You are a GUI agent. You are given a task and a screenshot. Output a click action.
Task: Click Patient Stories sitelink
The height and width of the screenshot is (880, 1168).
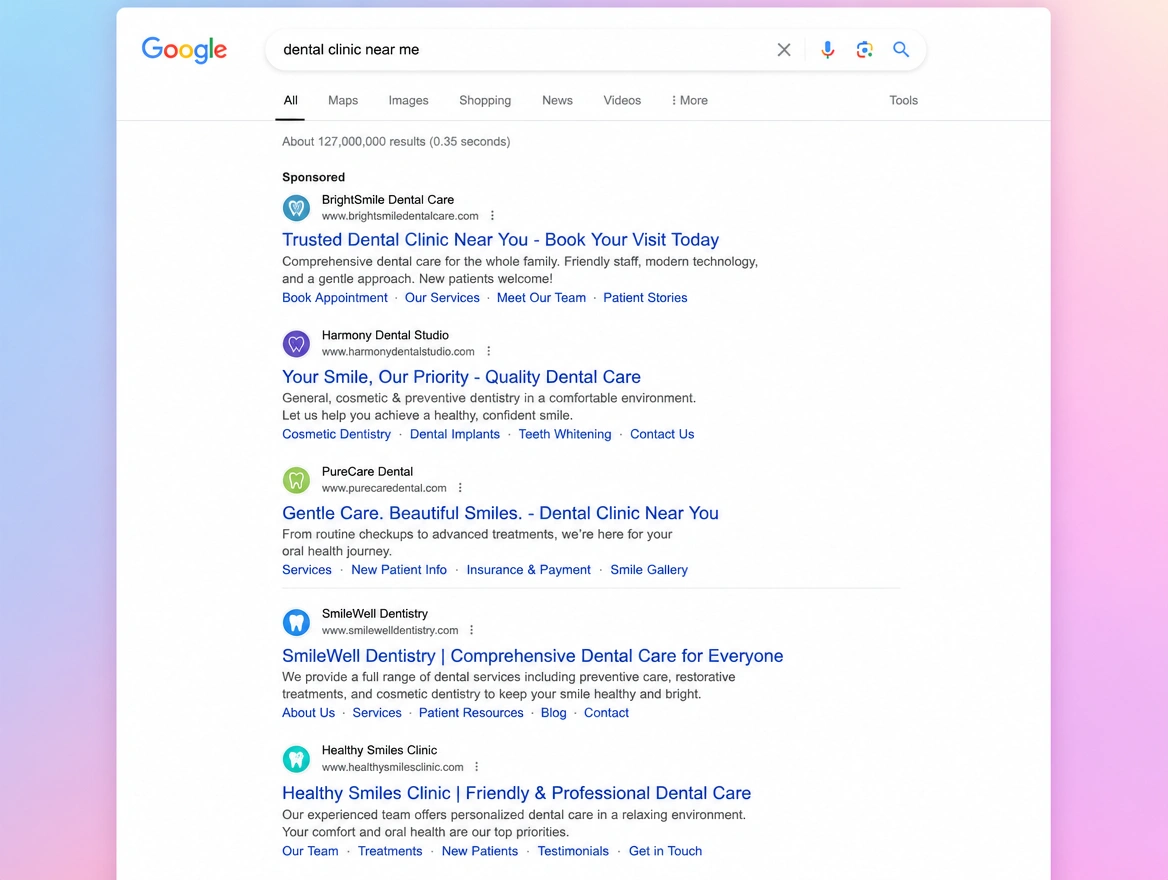pos(645,298)
